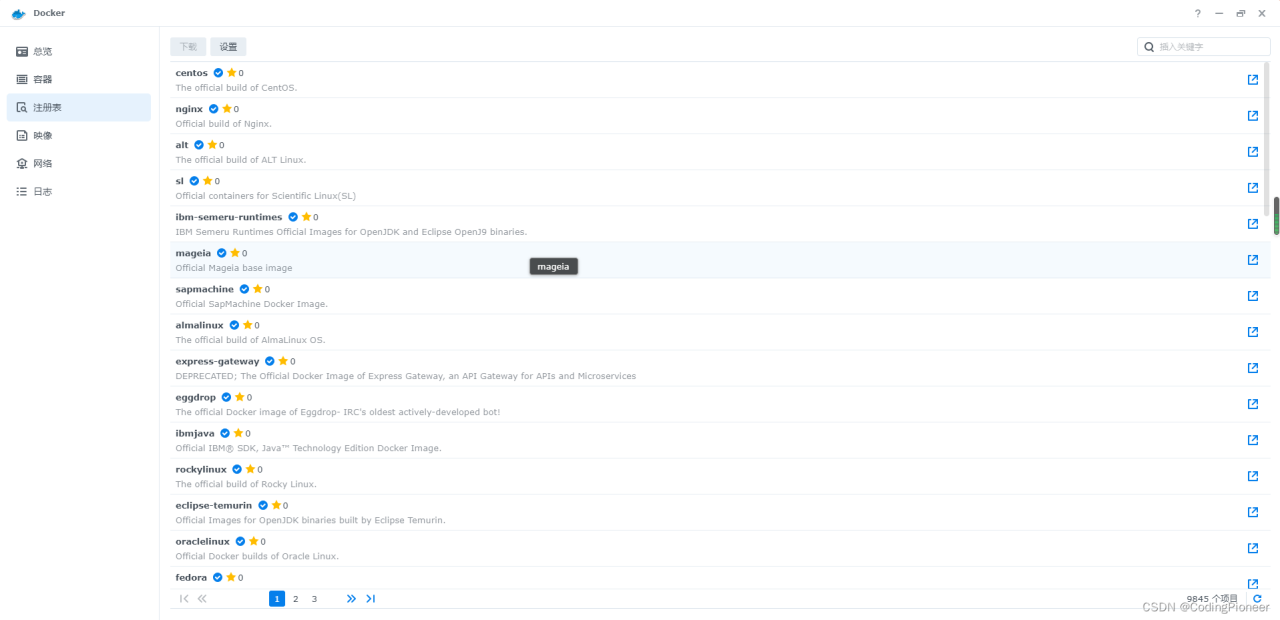Open external link for rockylinux image
Screen dimensions: 1280x620
coord(1253,476)
